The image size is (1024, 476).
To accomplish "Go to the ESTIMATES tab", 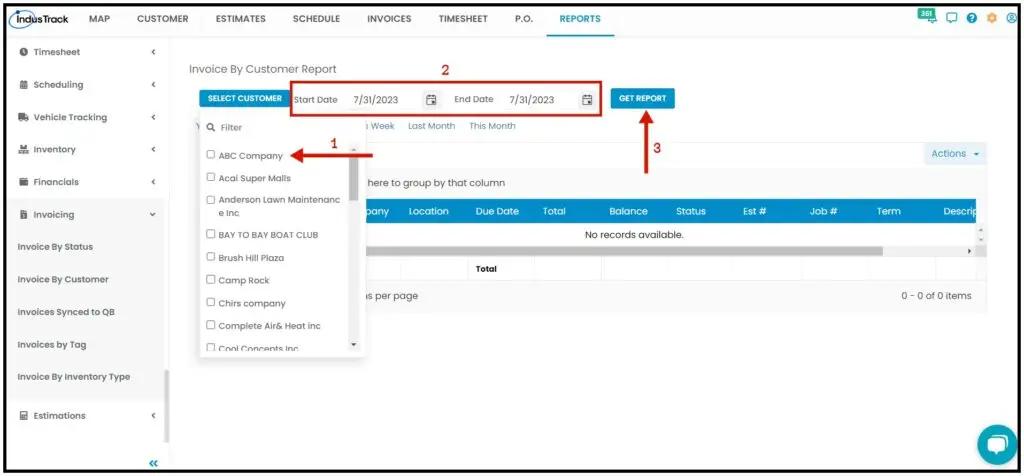I will (240, 19).
